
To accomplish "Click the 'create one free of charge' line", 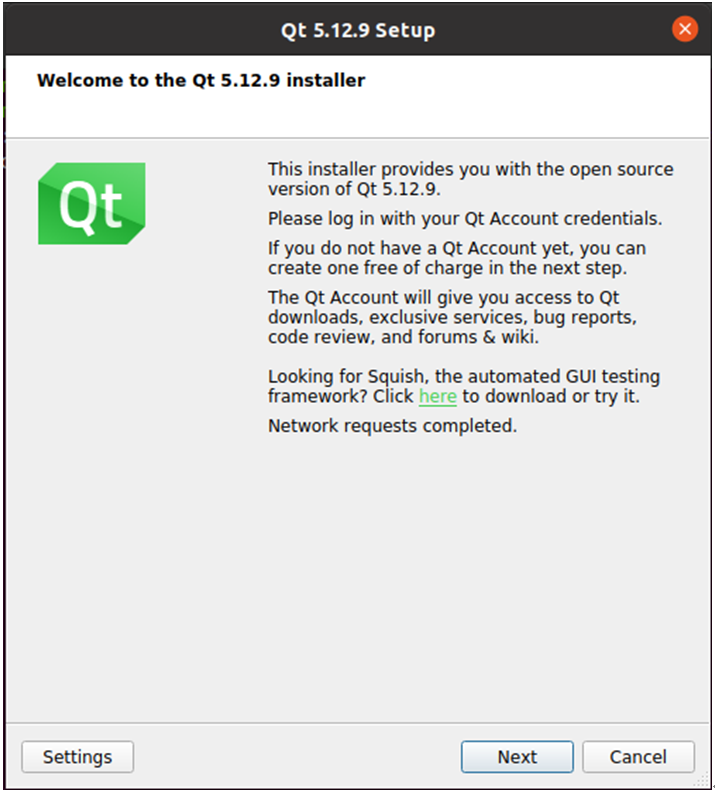I will [x=447, y=268].
